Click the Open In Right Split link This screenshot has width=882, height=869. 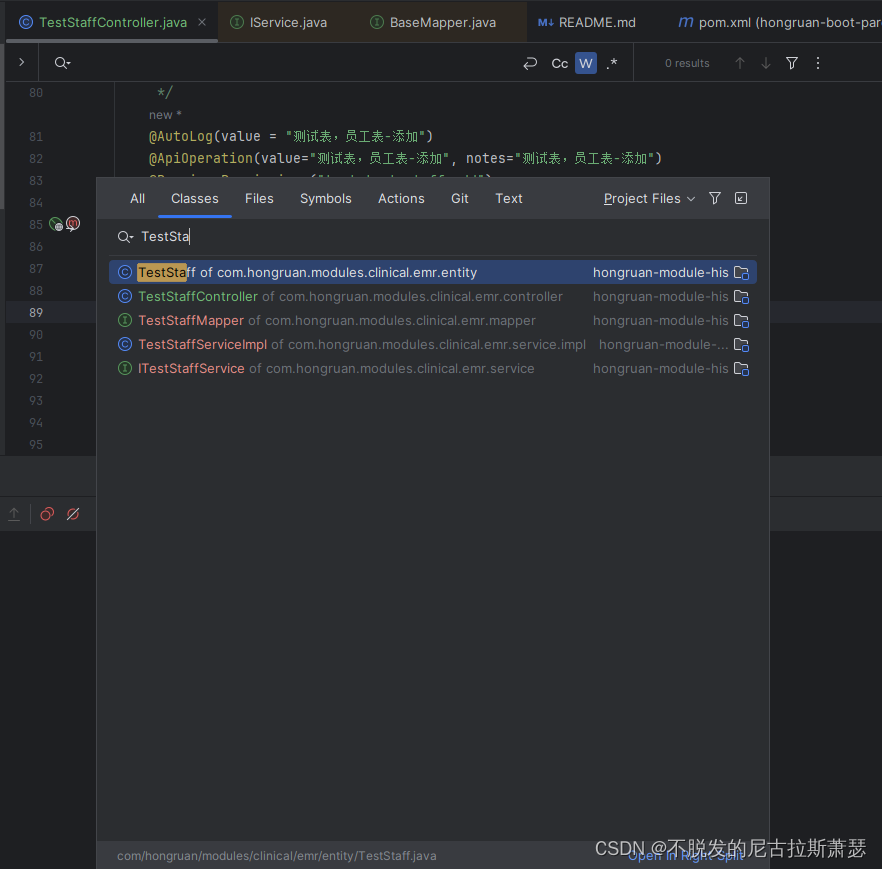[686, 856]
